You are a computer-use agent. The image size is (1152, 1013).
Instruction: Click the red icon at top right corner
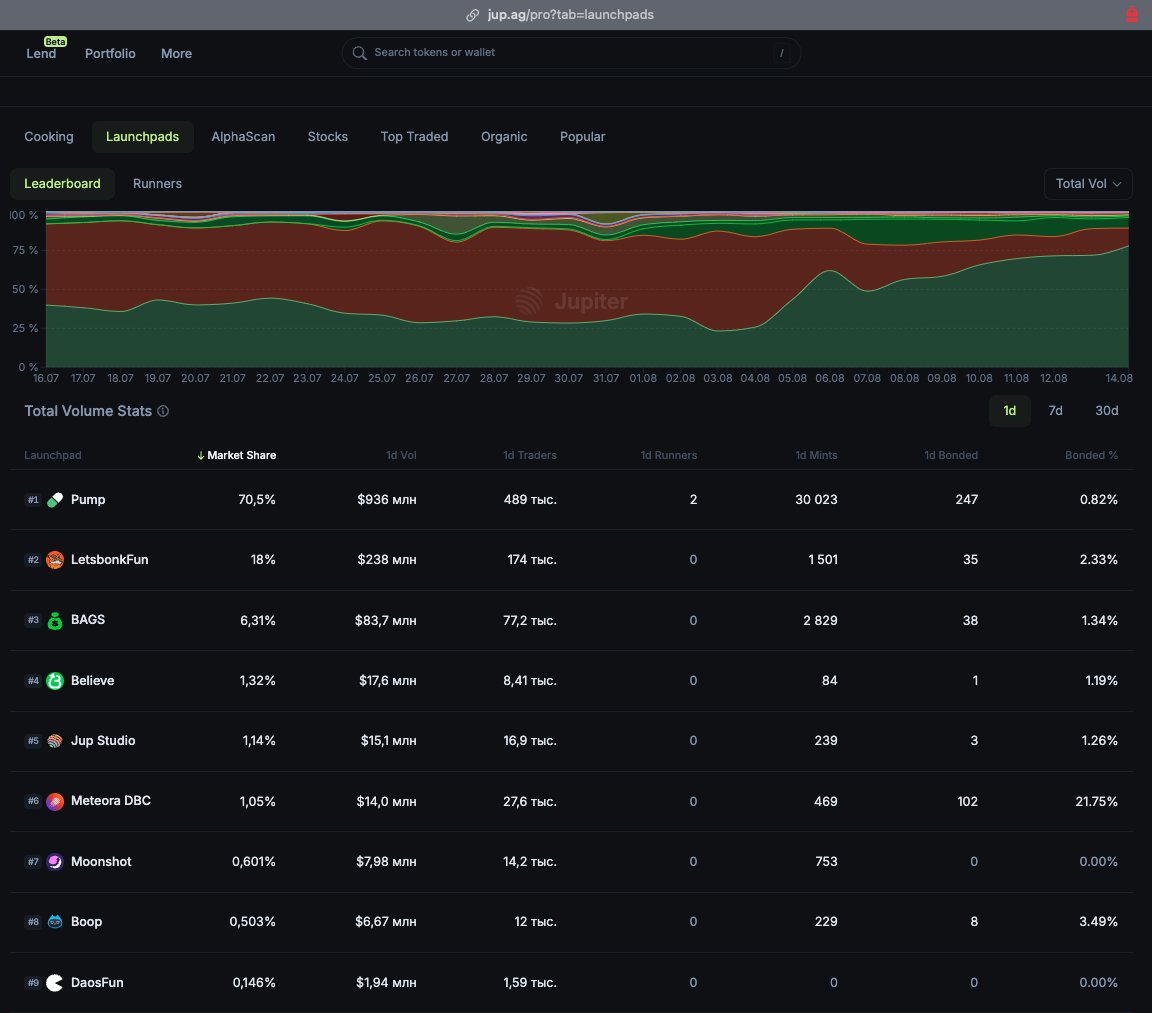tap(1131, 15)
